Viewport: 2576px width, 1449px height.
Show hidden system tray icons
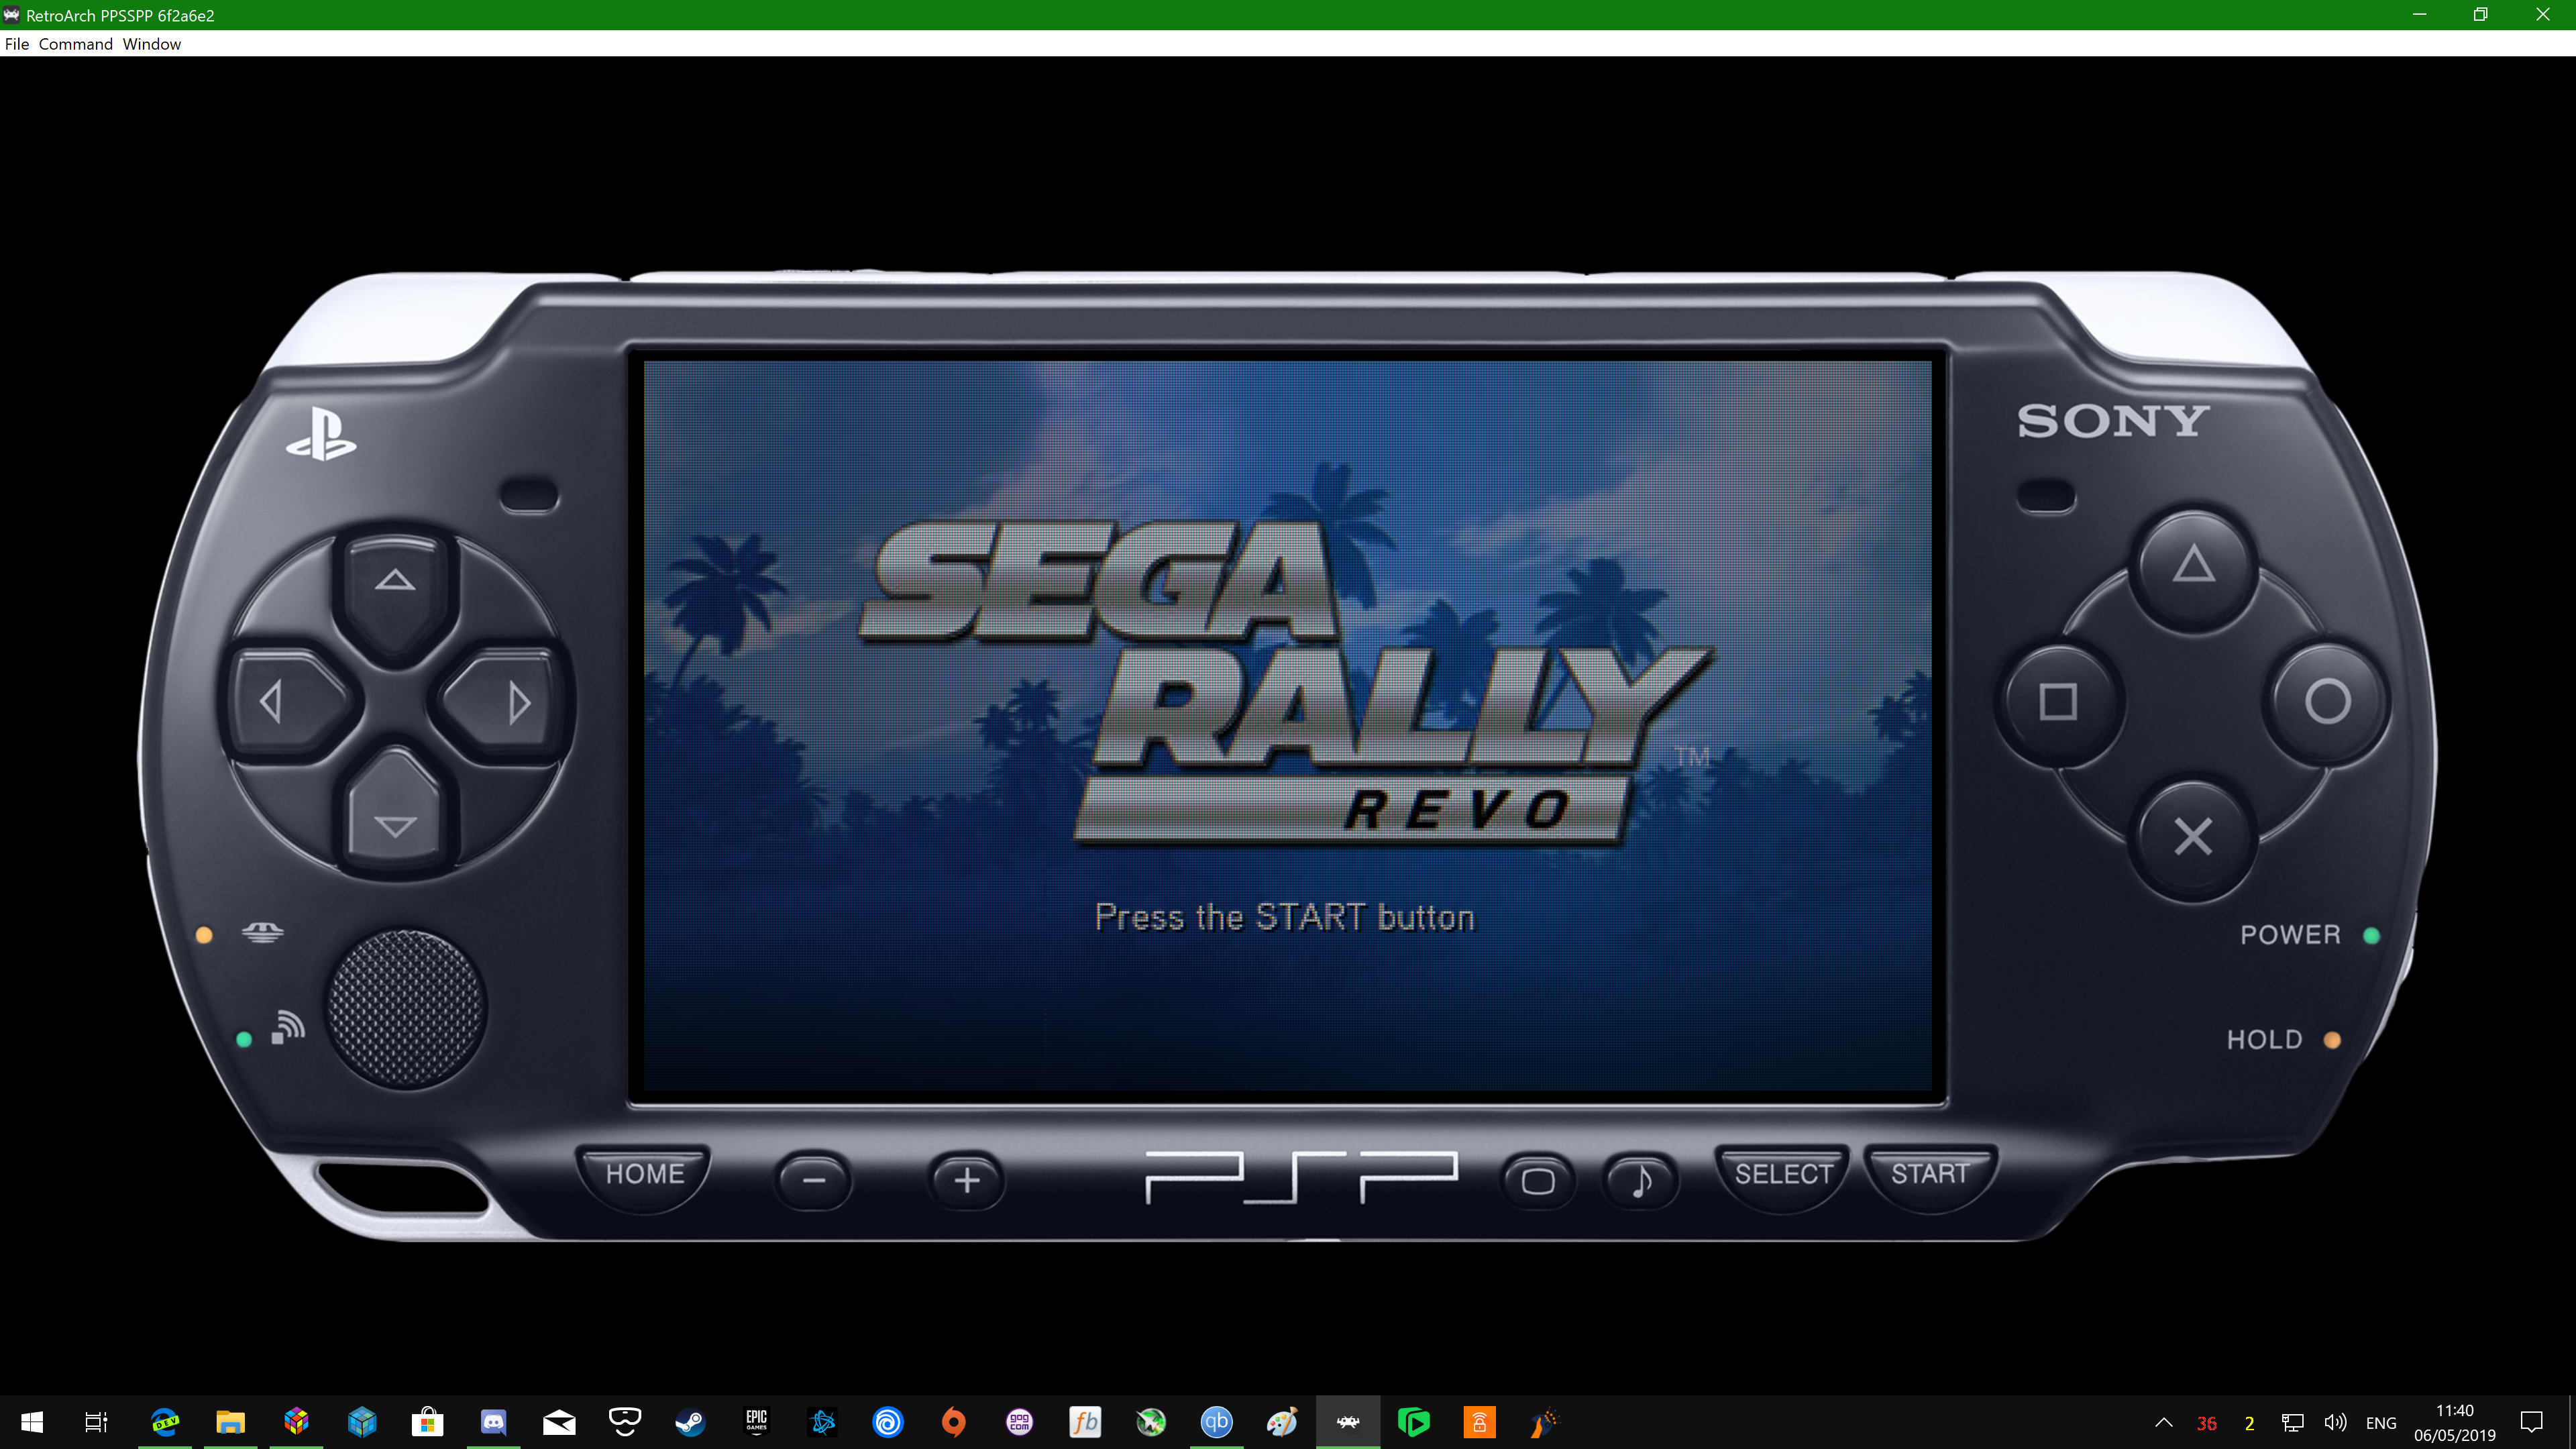2163,1422
